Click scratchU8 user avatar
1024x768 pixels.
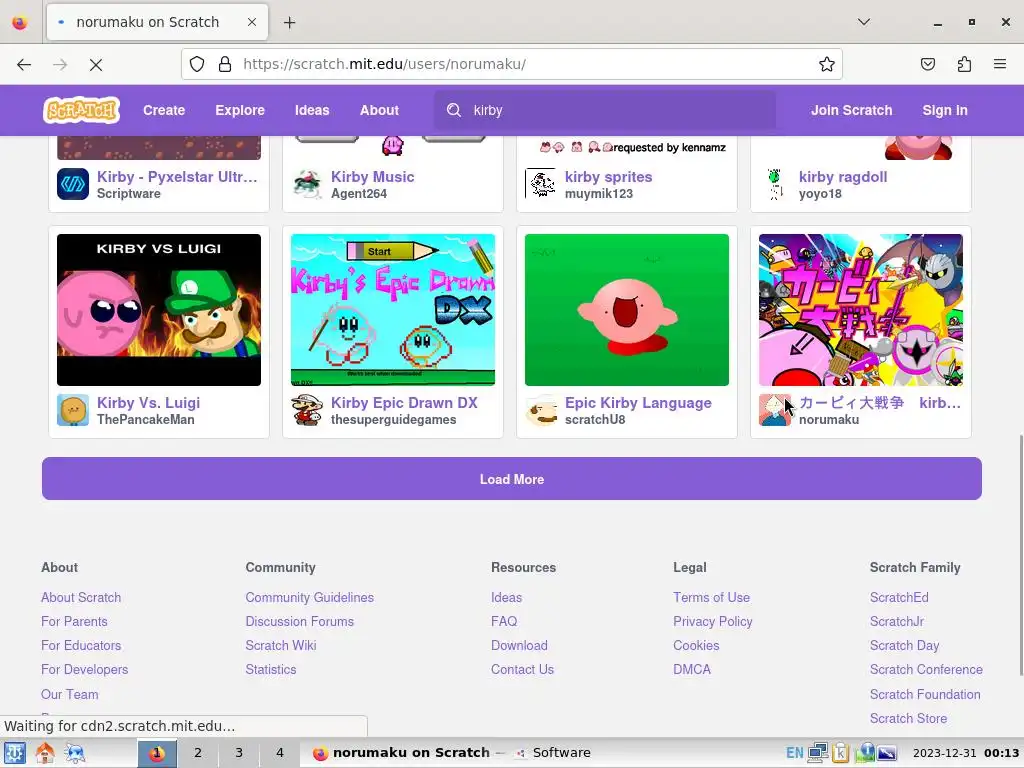click(x=541, y=410)
